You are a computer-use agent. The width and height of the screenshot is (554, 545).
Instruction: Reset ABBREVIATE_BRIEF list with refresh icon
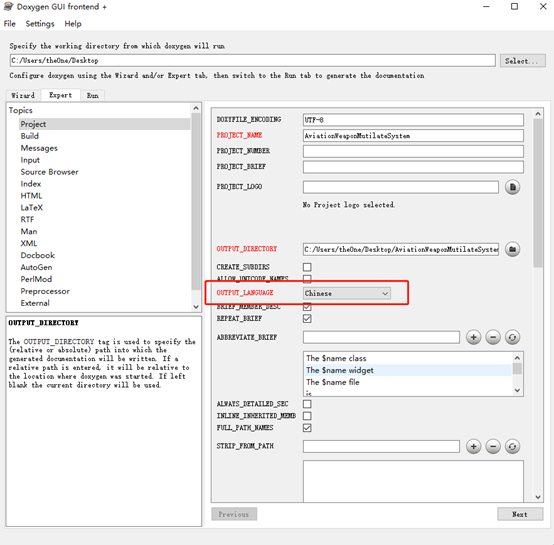[x=512, y=337]
